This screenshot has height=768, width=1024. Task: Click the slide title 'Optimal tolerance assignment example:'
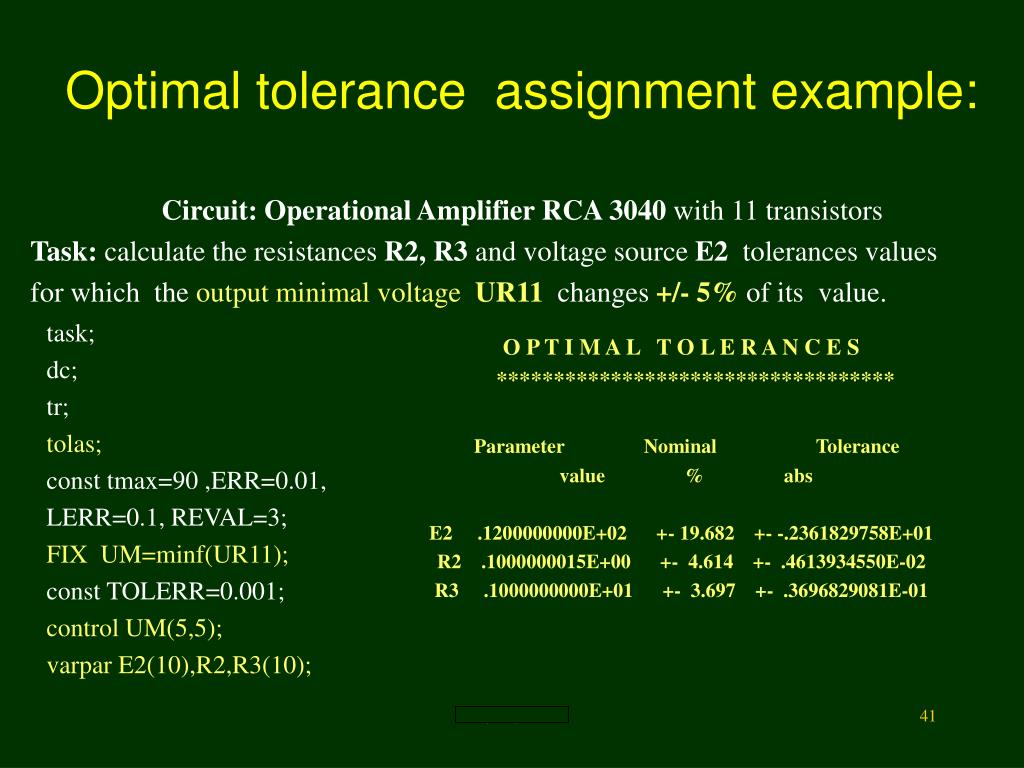pos(522,91)
